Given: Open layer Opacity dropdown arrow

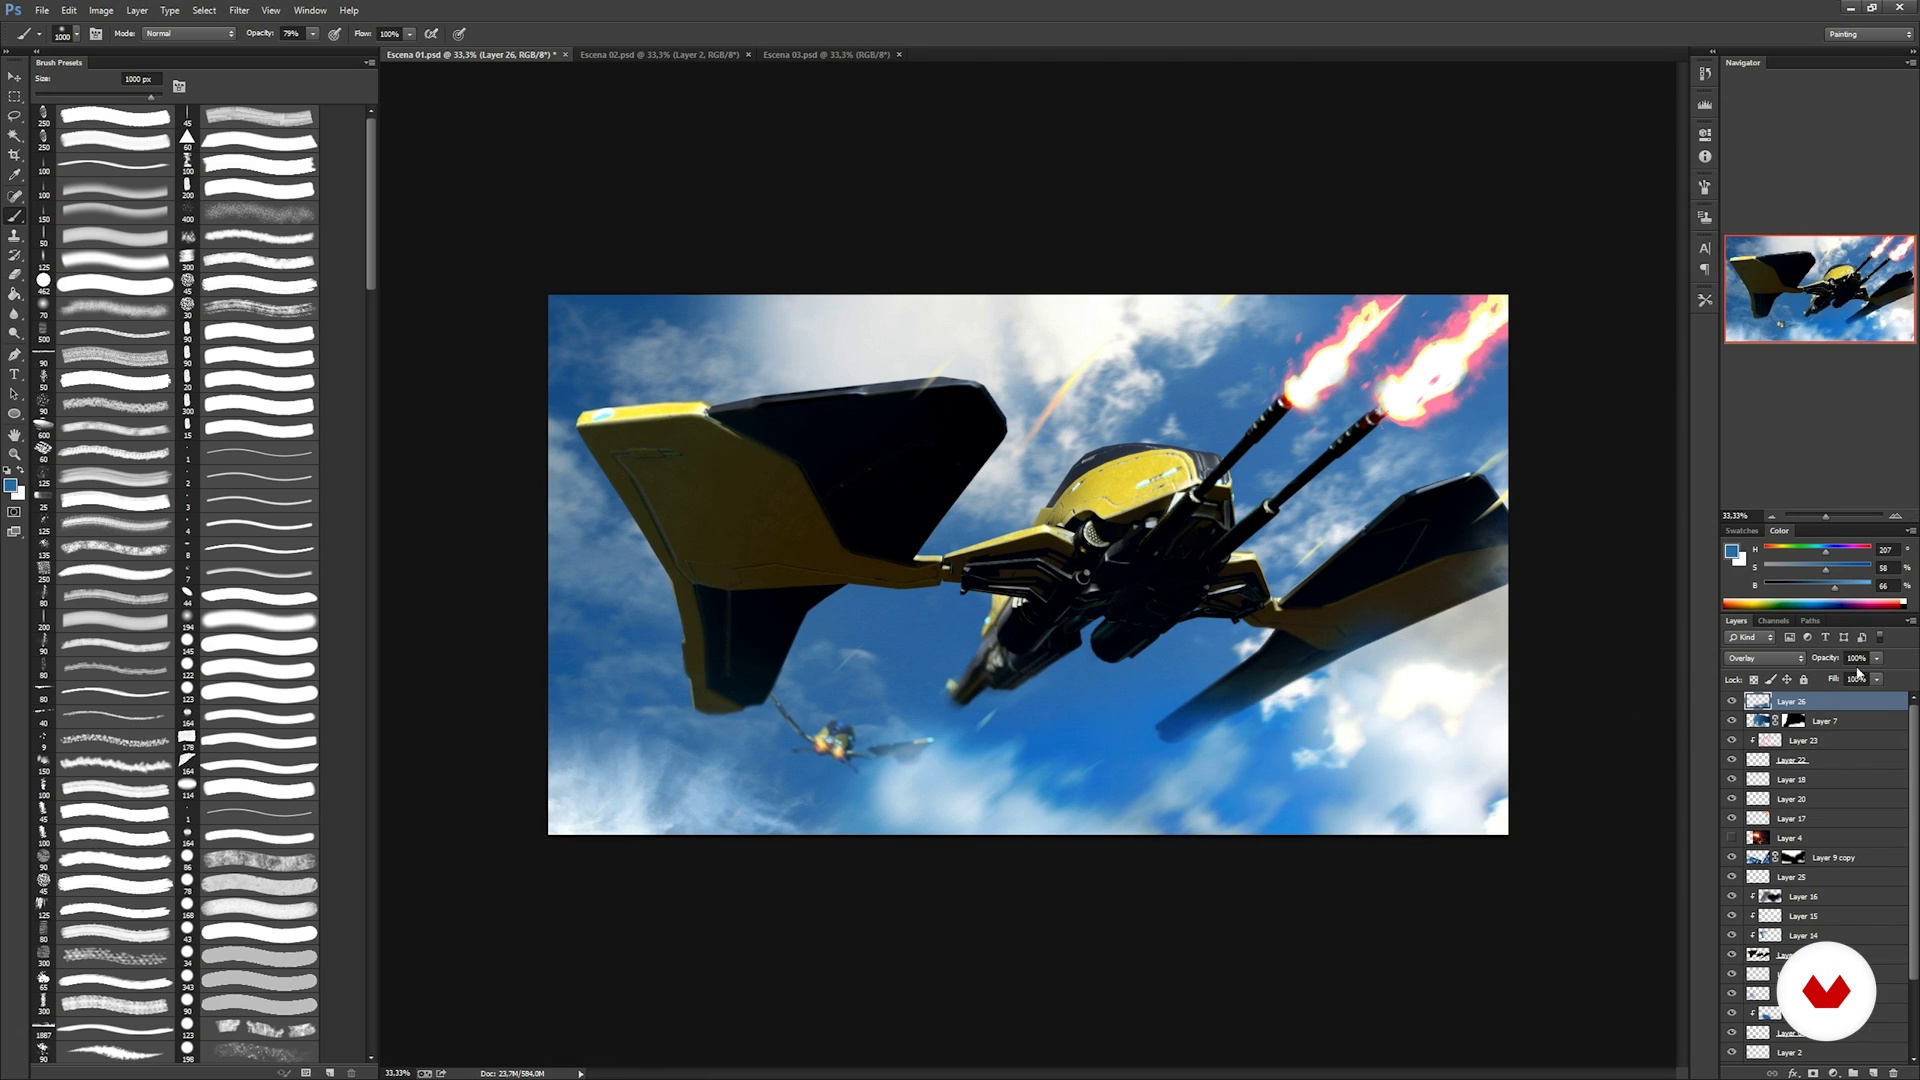Looking at the screenshot, I should pyautogui.click(x=1877, y=658).
